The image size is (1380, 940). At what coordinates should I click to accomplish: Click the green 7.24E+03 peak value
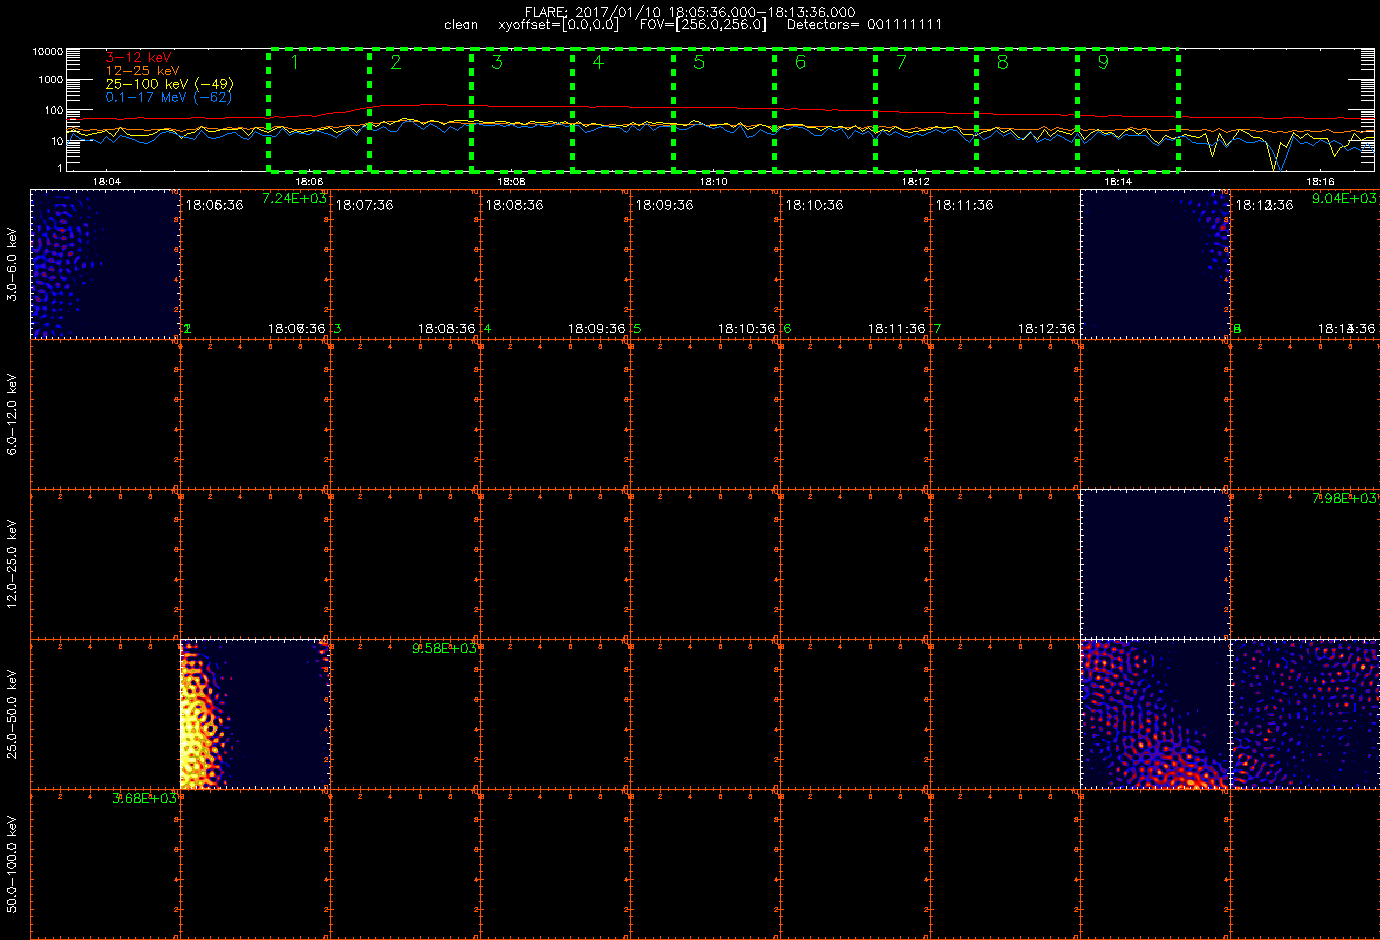point(294,199)
